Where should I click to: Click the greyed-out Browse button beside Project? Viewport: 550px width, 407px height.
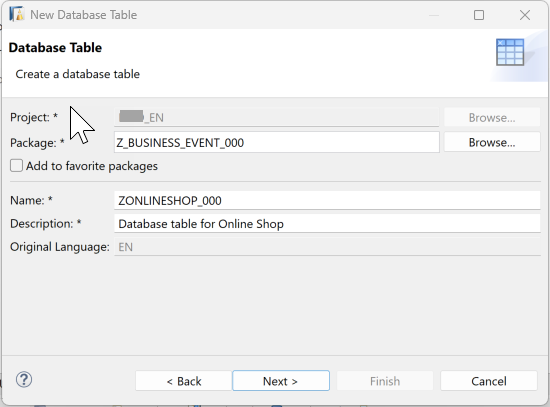point(492,118)
